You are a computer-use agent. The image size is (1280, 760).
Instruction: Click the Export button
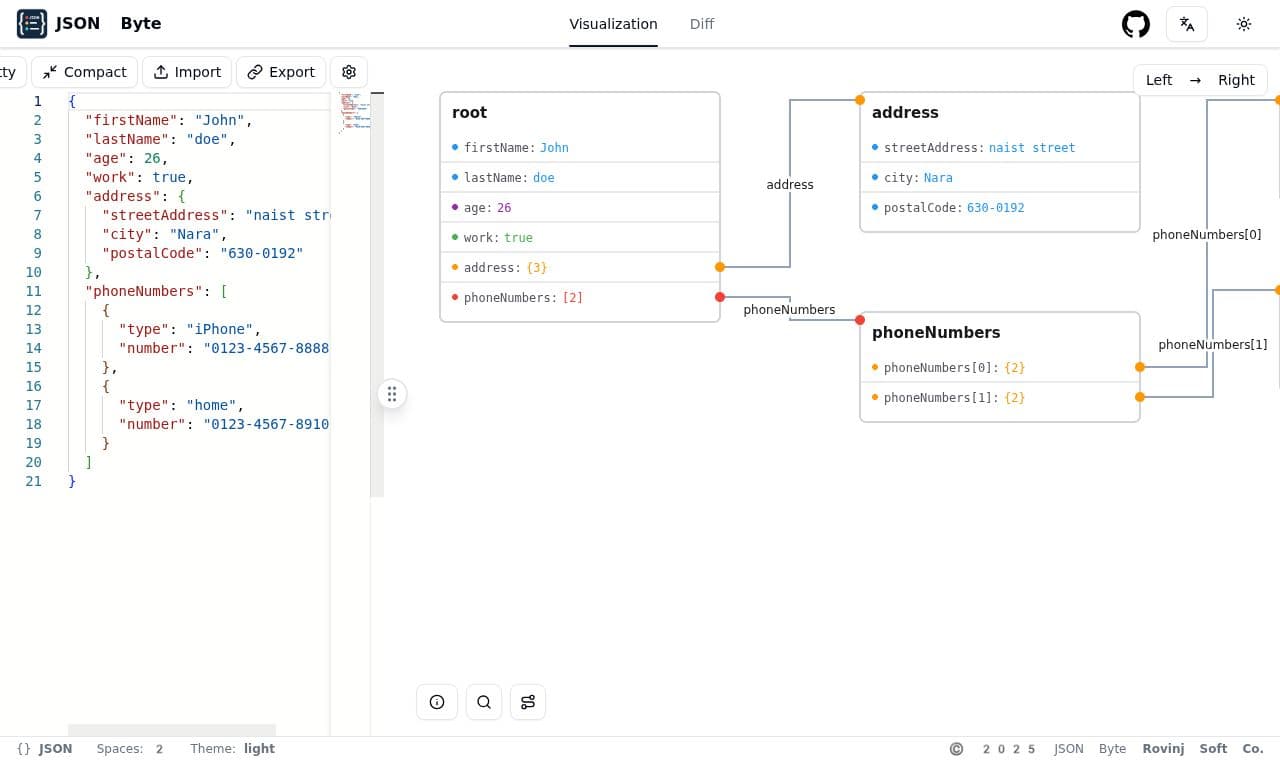click(281, 72)
